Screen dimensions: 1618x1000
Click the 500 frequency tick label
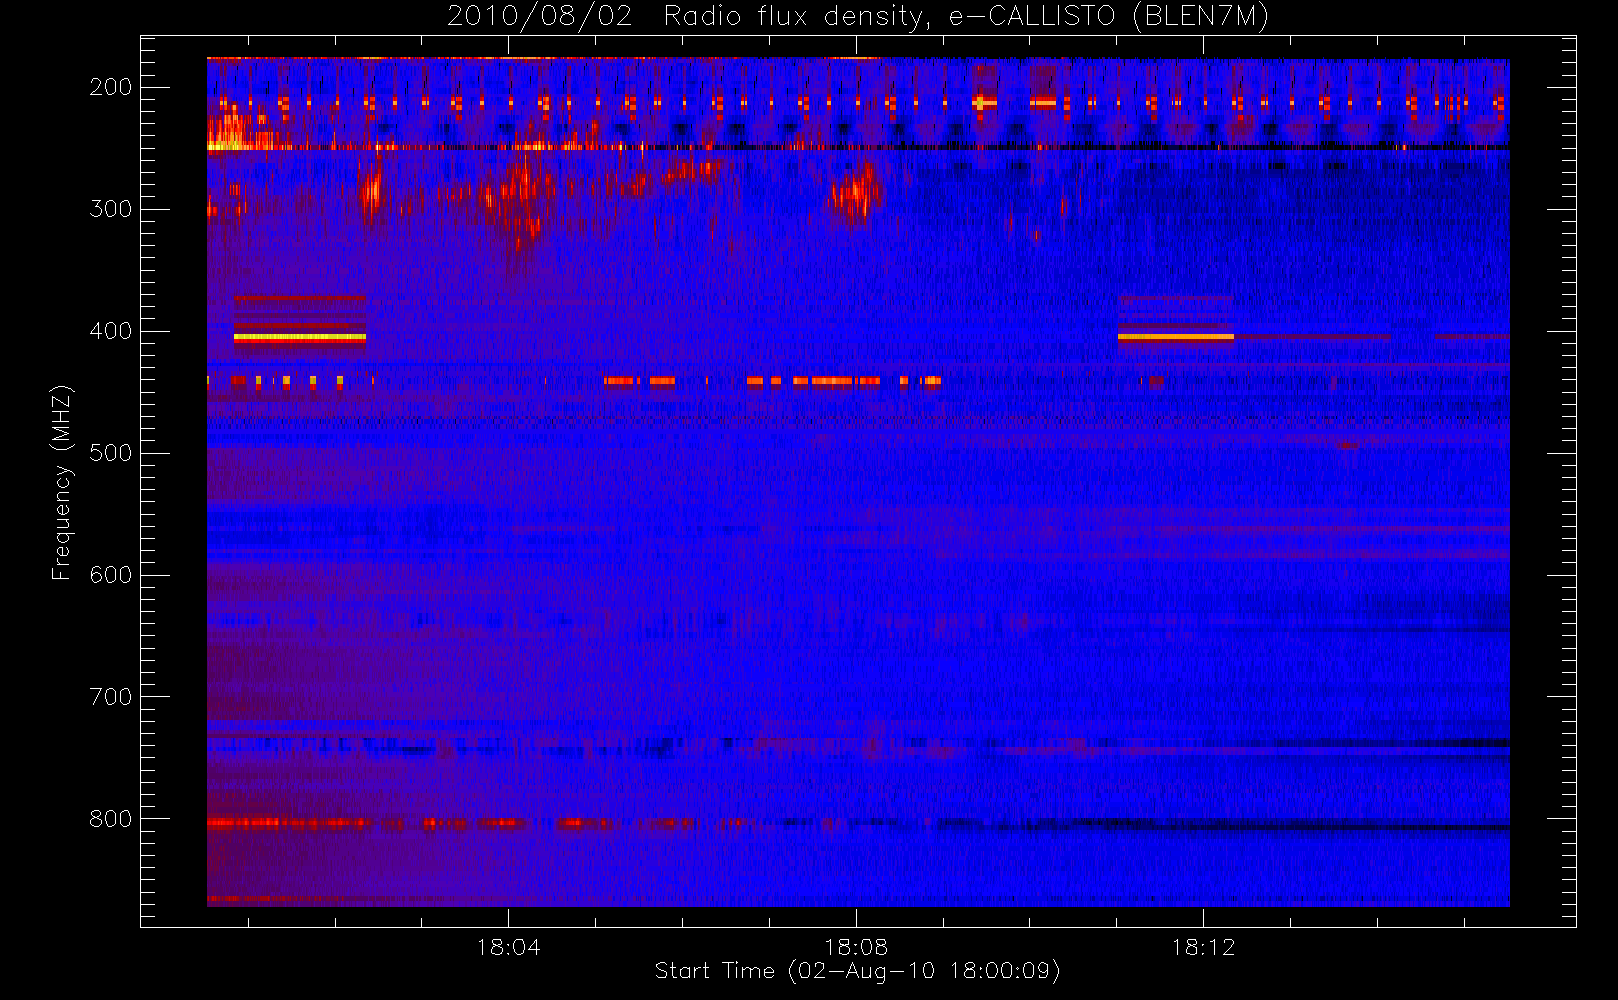click(x=111, y=453)
